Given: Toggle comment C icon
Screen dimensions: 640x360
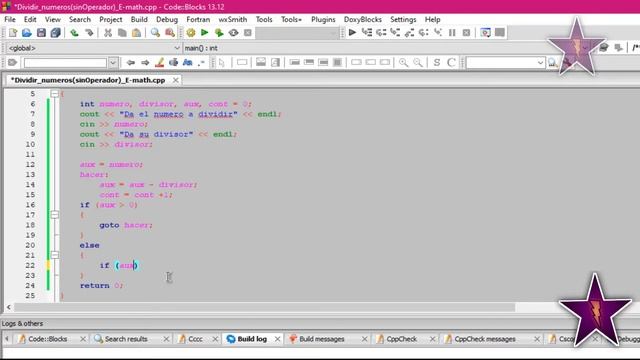Looking at the screenshot, I should click(x=451, y=62).
